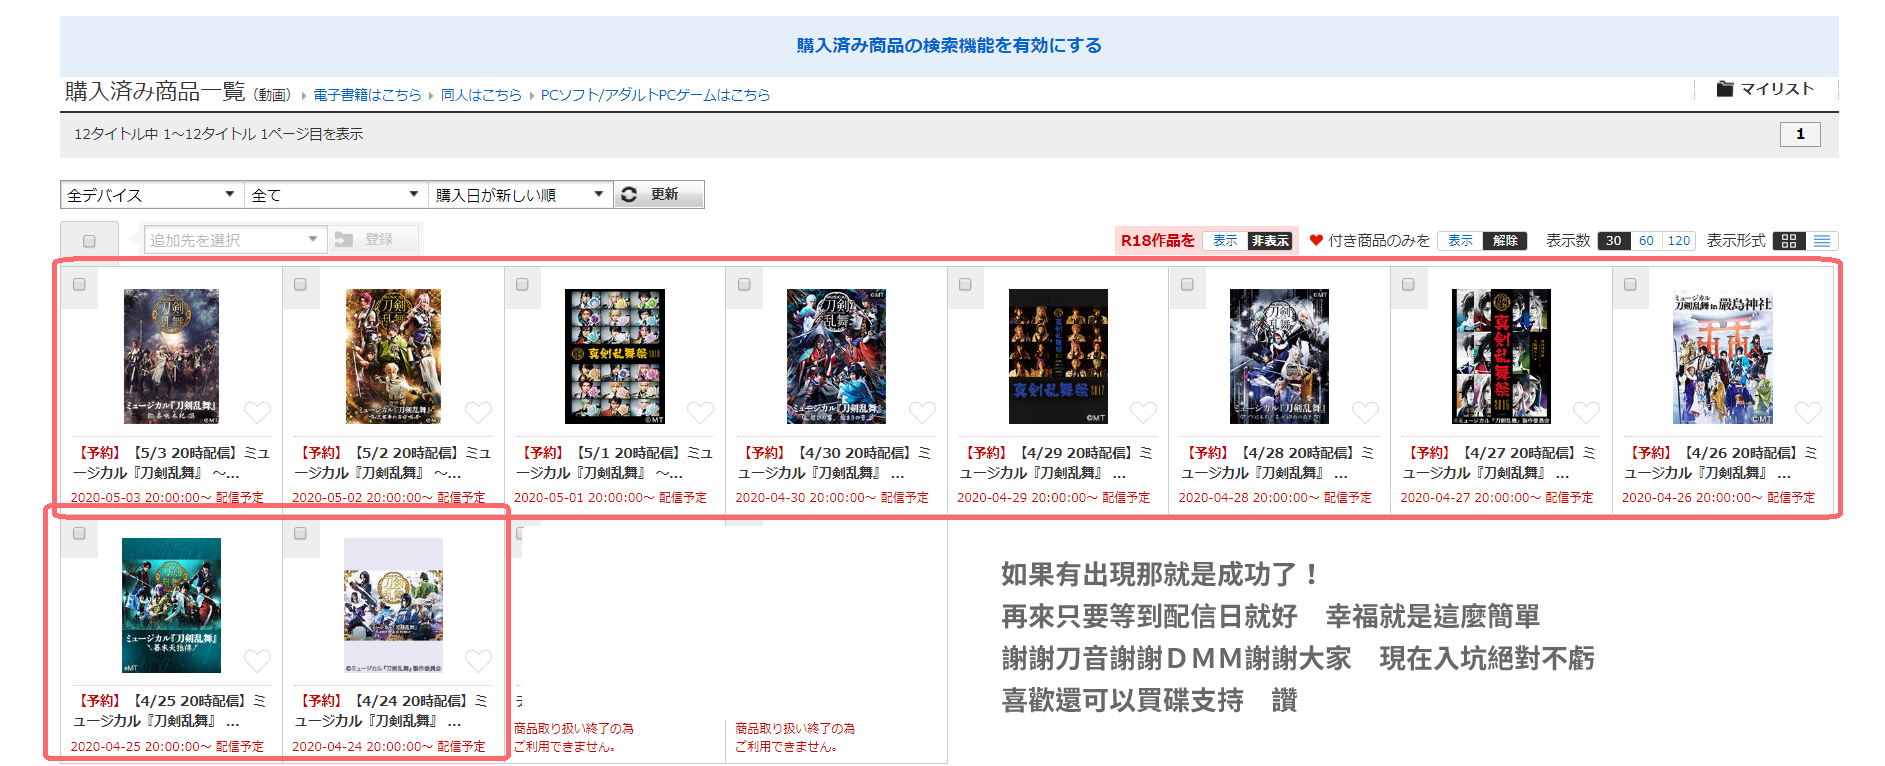The height and width of the screenshot is (766, 1885).
Task: Click the 登録 register button
Action: click(372, 240)
